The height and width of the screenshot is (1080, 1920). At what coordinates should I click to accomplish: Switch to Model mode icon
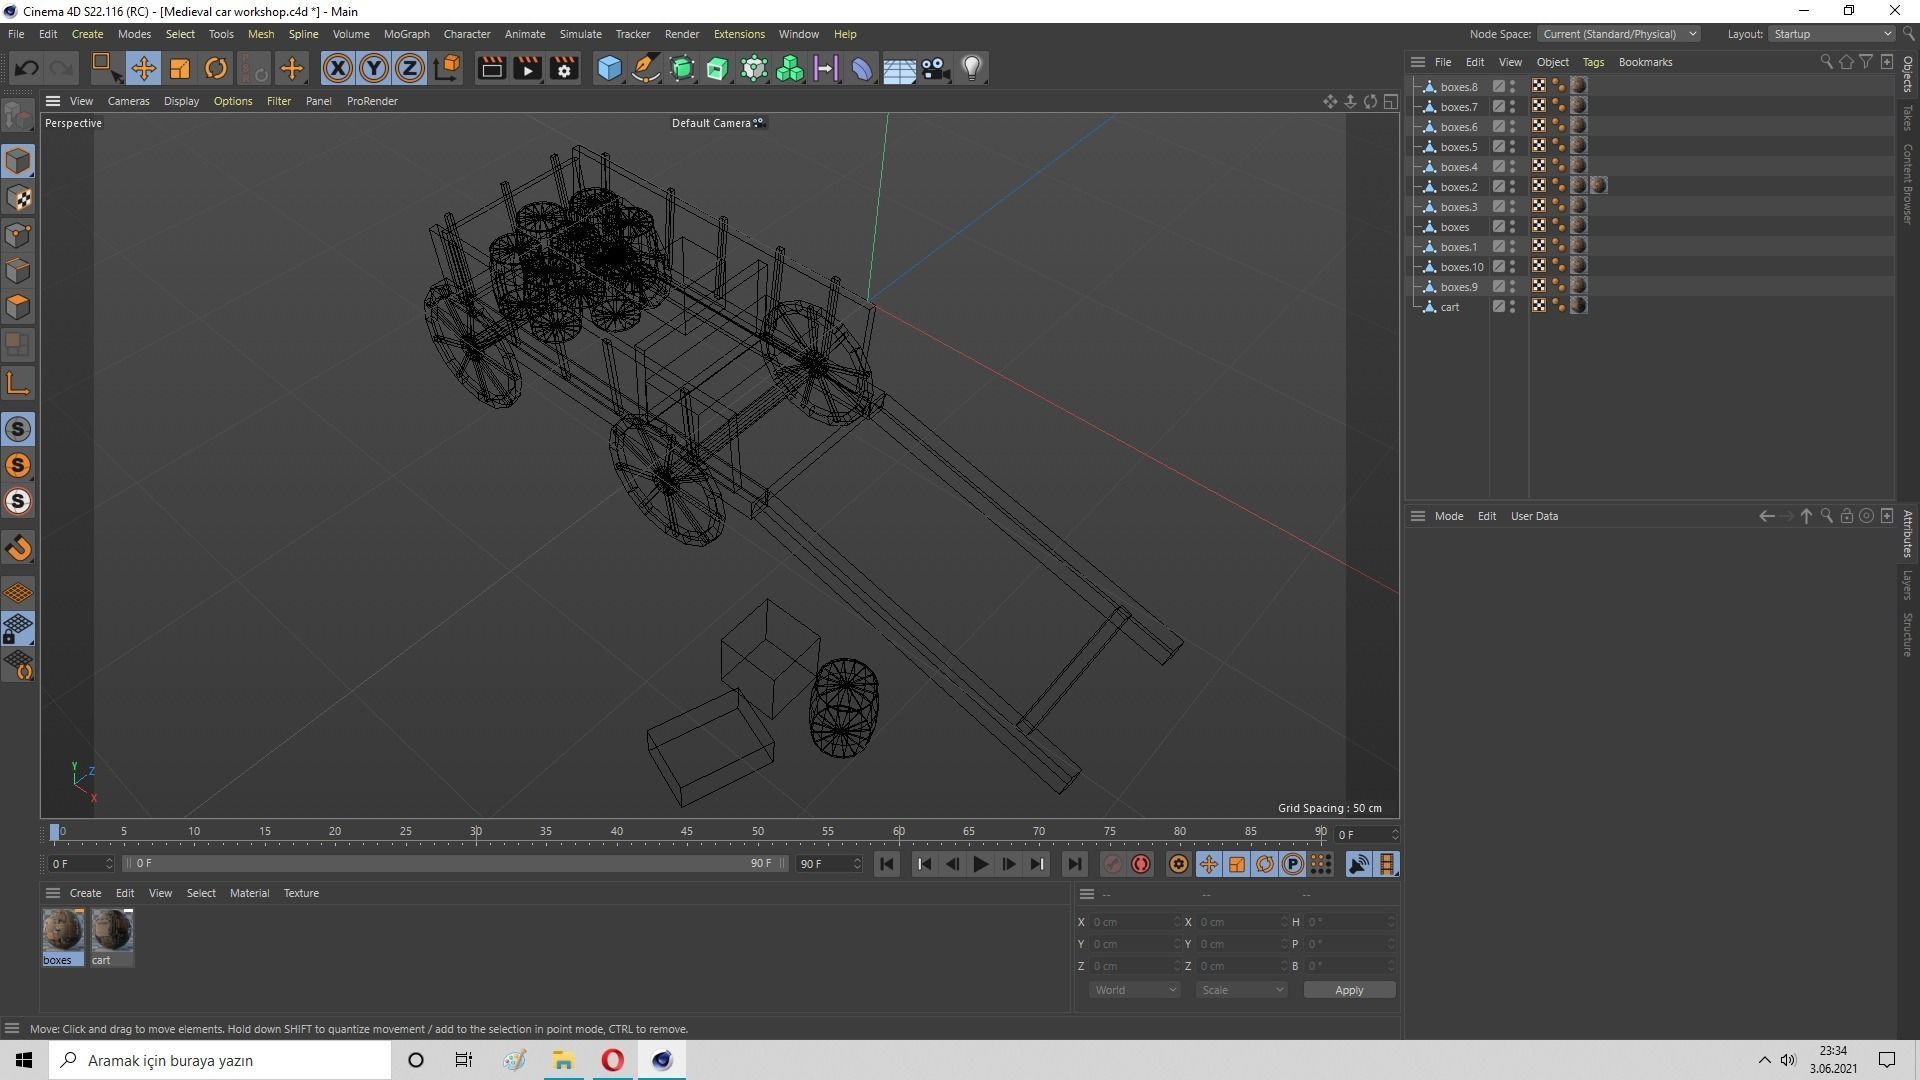(x=18, y=161)
